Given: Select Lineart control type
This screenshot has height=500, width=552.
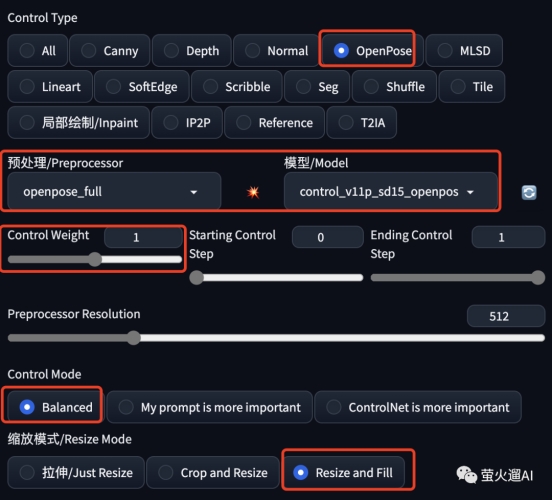Looking at the screenshot, I should [x=50, y=87].
